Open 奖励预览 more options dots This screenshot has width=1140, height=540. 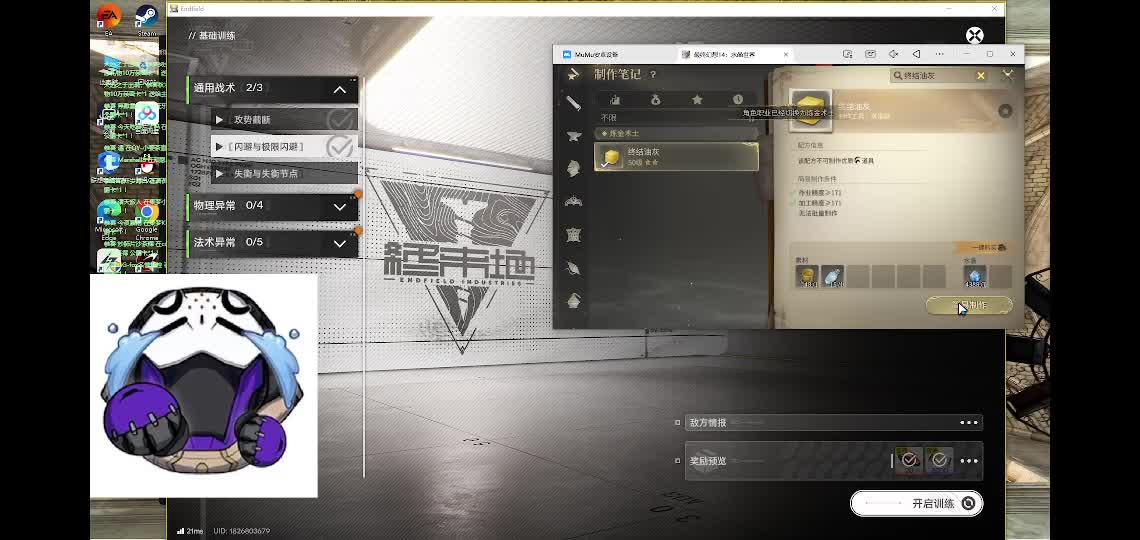click(968, 461)
